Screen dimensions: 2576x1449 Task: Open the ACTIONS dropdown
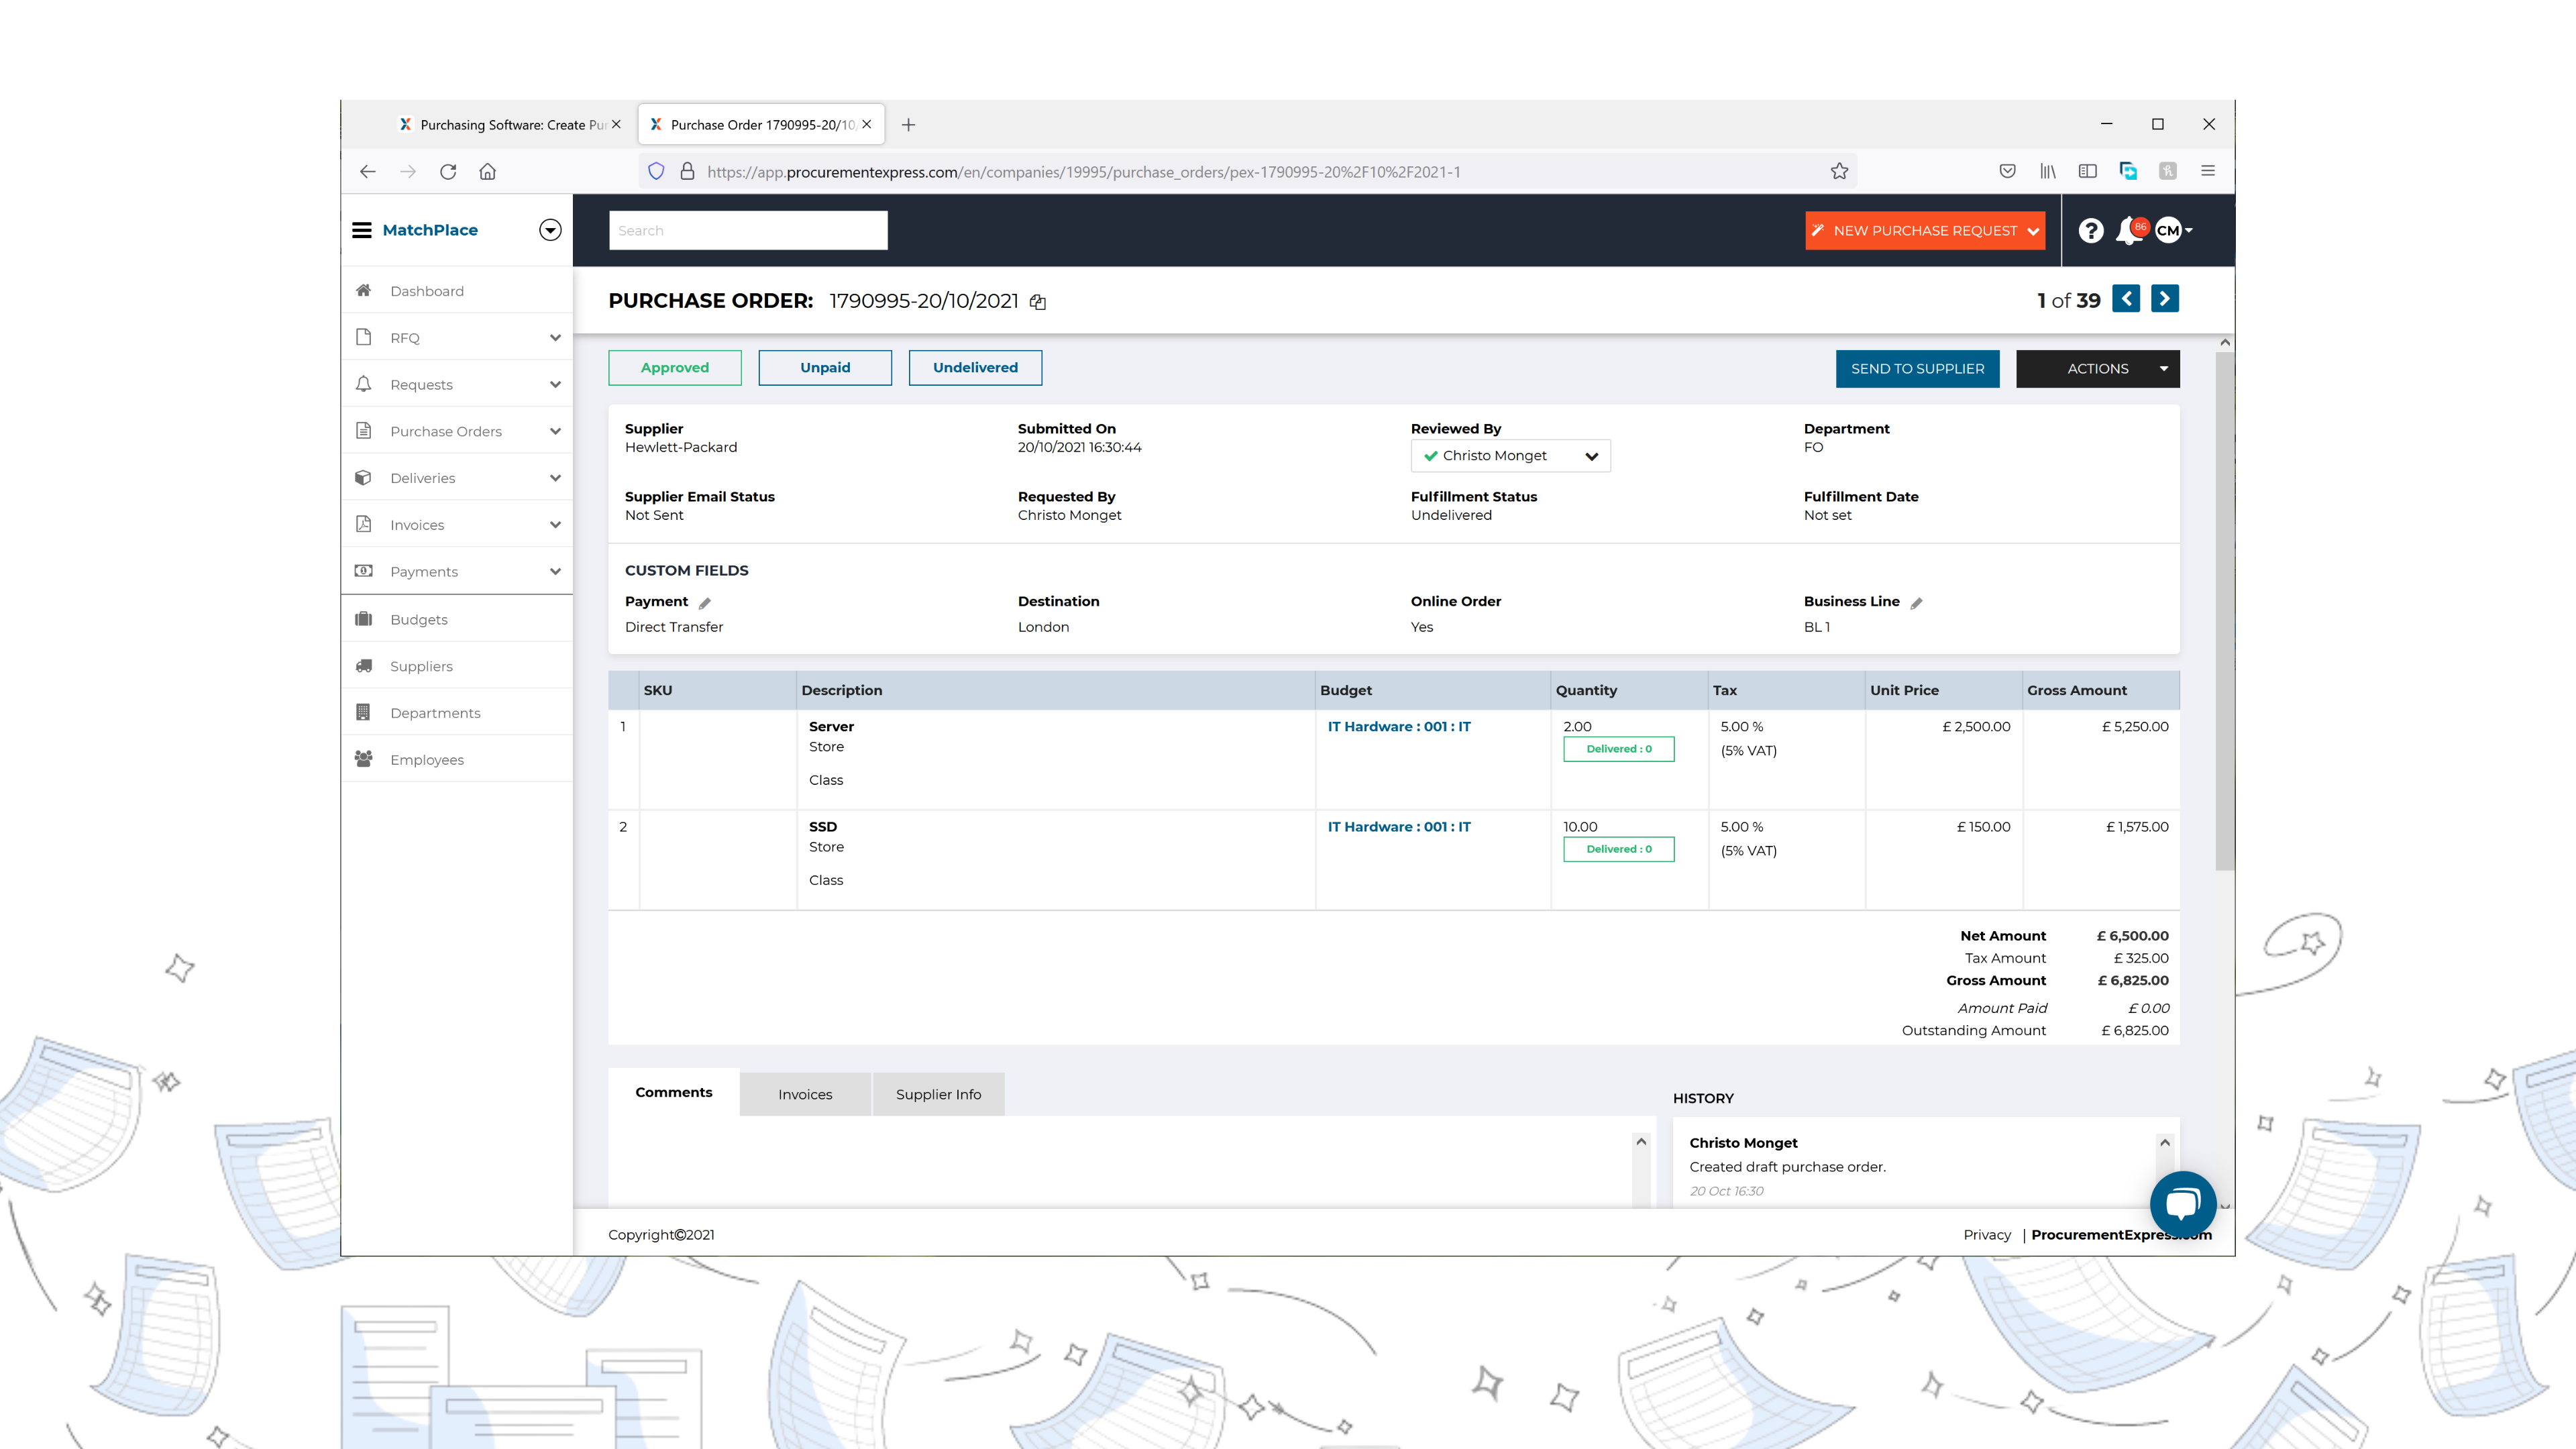click(2097, 368)
